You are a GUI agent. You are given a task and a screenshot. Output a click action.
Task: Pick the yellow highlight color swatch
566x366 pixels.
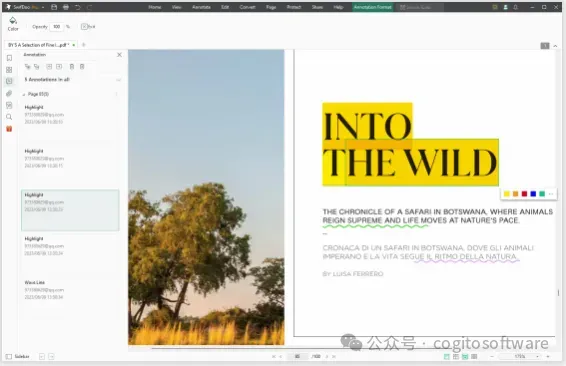(x=506, y=194)
